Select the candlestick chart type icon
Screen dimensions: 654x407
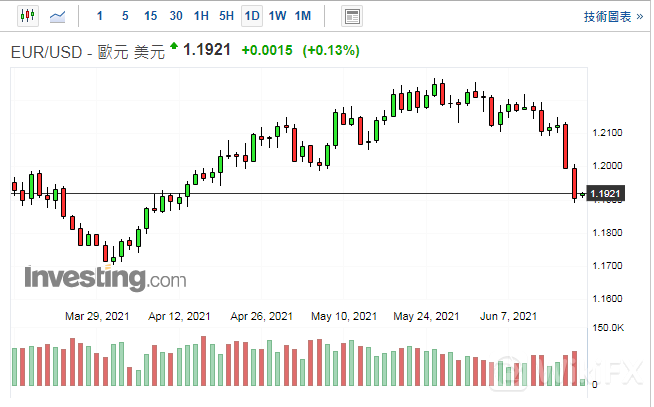click(x=26, y=16)
